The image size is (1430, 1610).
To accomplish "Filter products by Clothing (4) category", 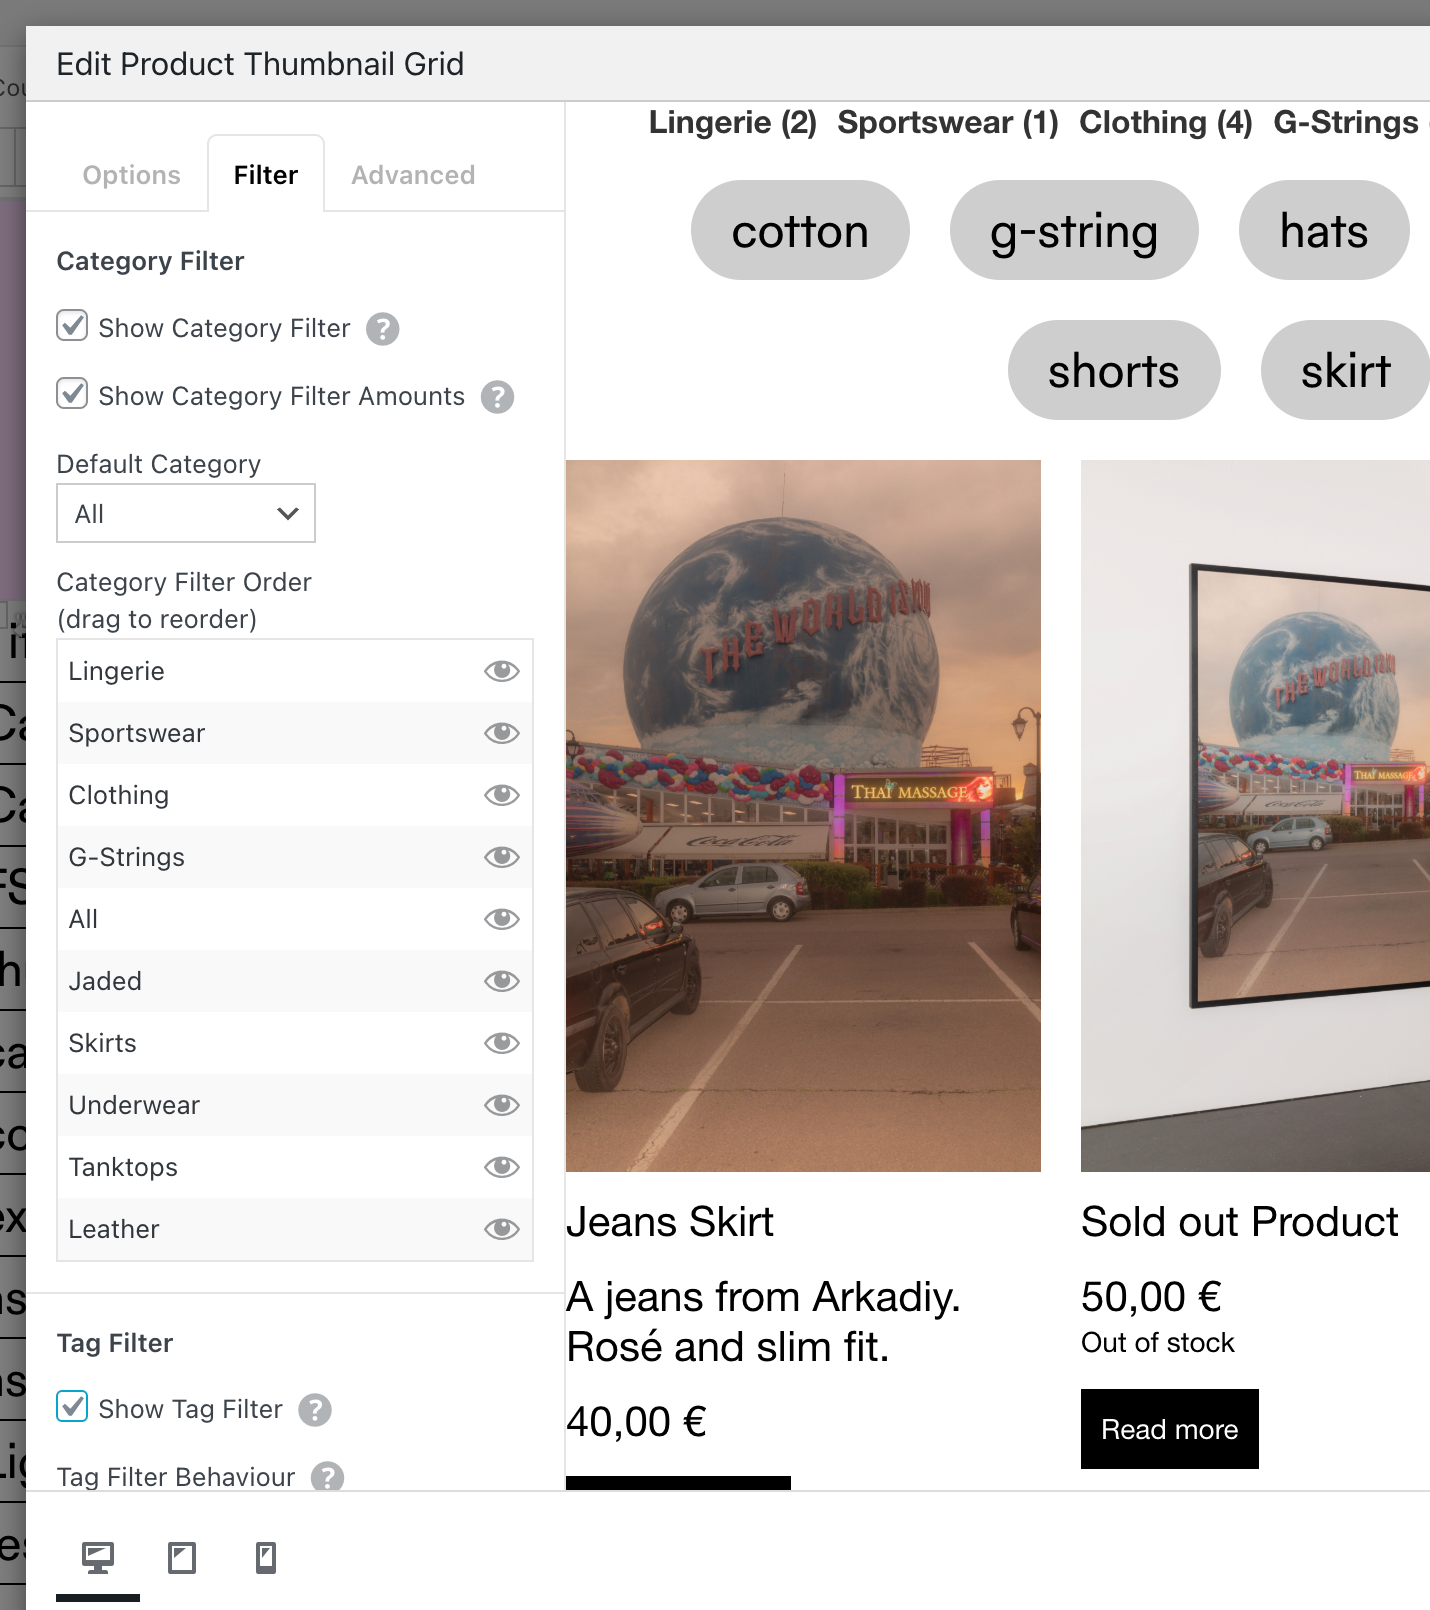I will (1165, 123).
